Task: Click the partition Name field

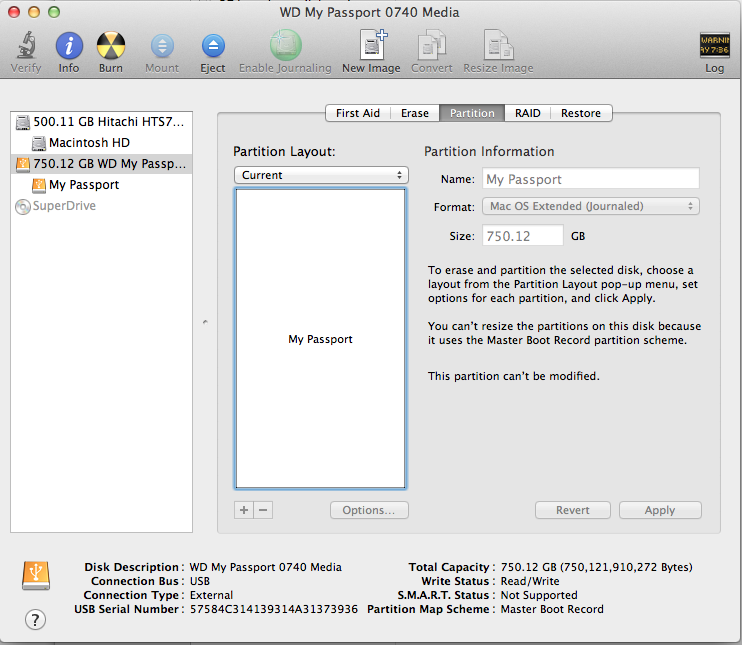Action: [x=591, y=179]
